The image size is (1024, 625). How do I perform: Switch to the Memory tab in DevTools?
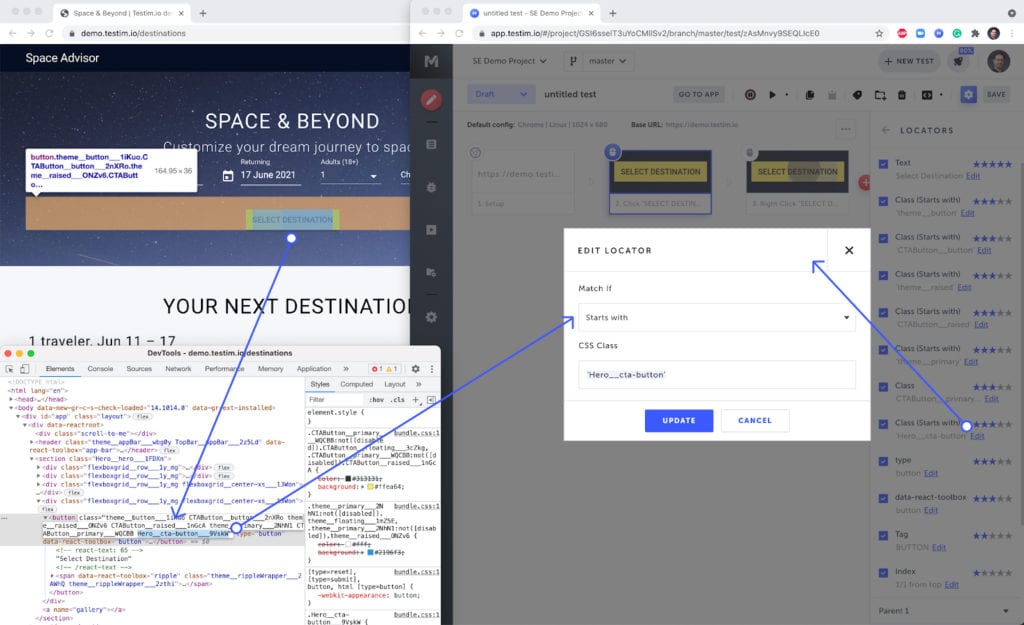point(270,369)
